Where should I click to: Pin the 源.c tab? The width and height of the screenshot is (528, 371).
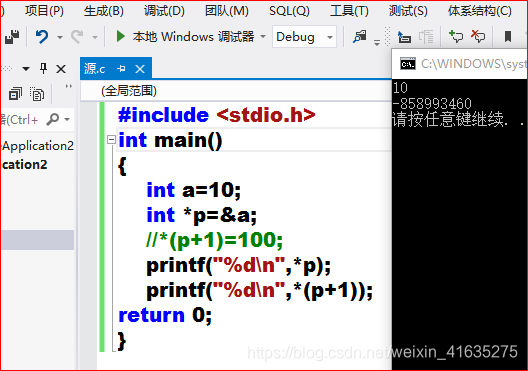121,69
